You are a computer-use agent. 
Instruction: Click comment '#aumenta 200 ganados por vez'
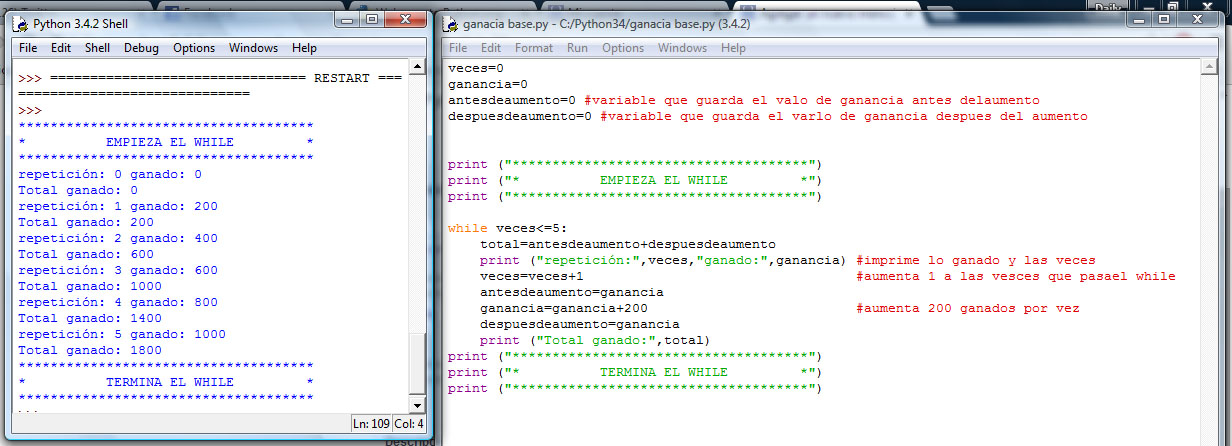(968, 308)
